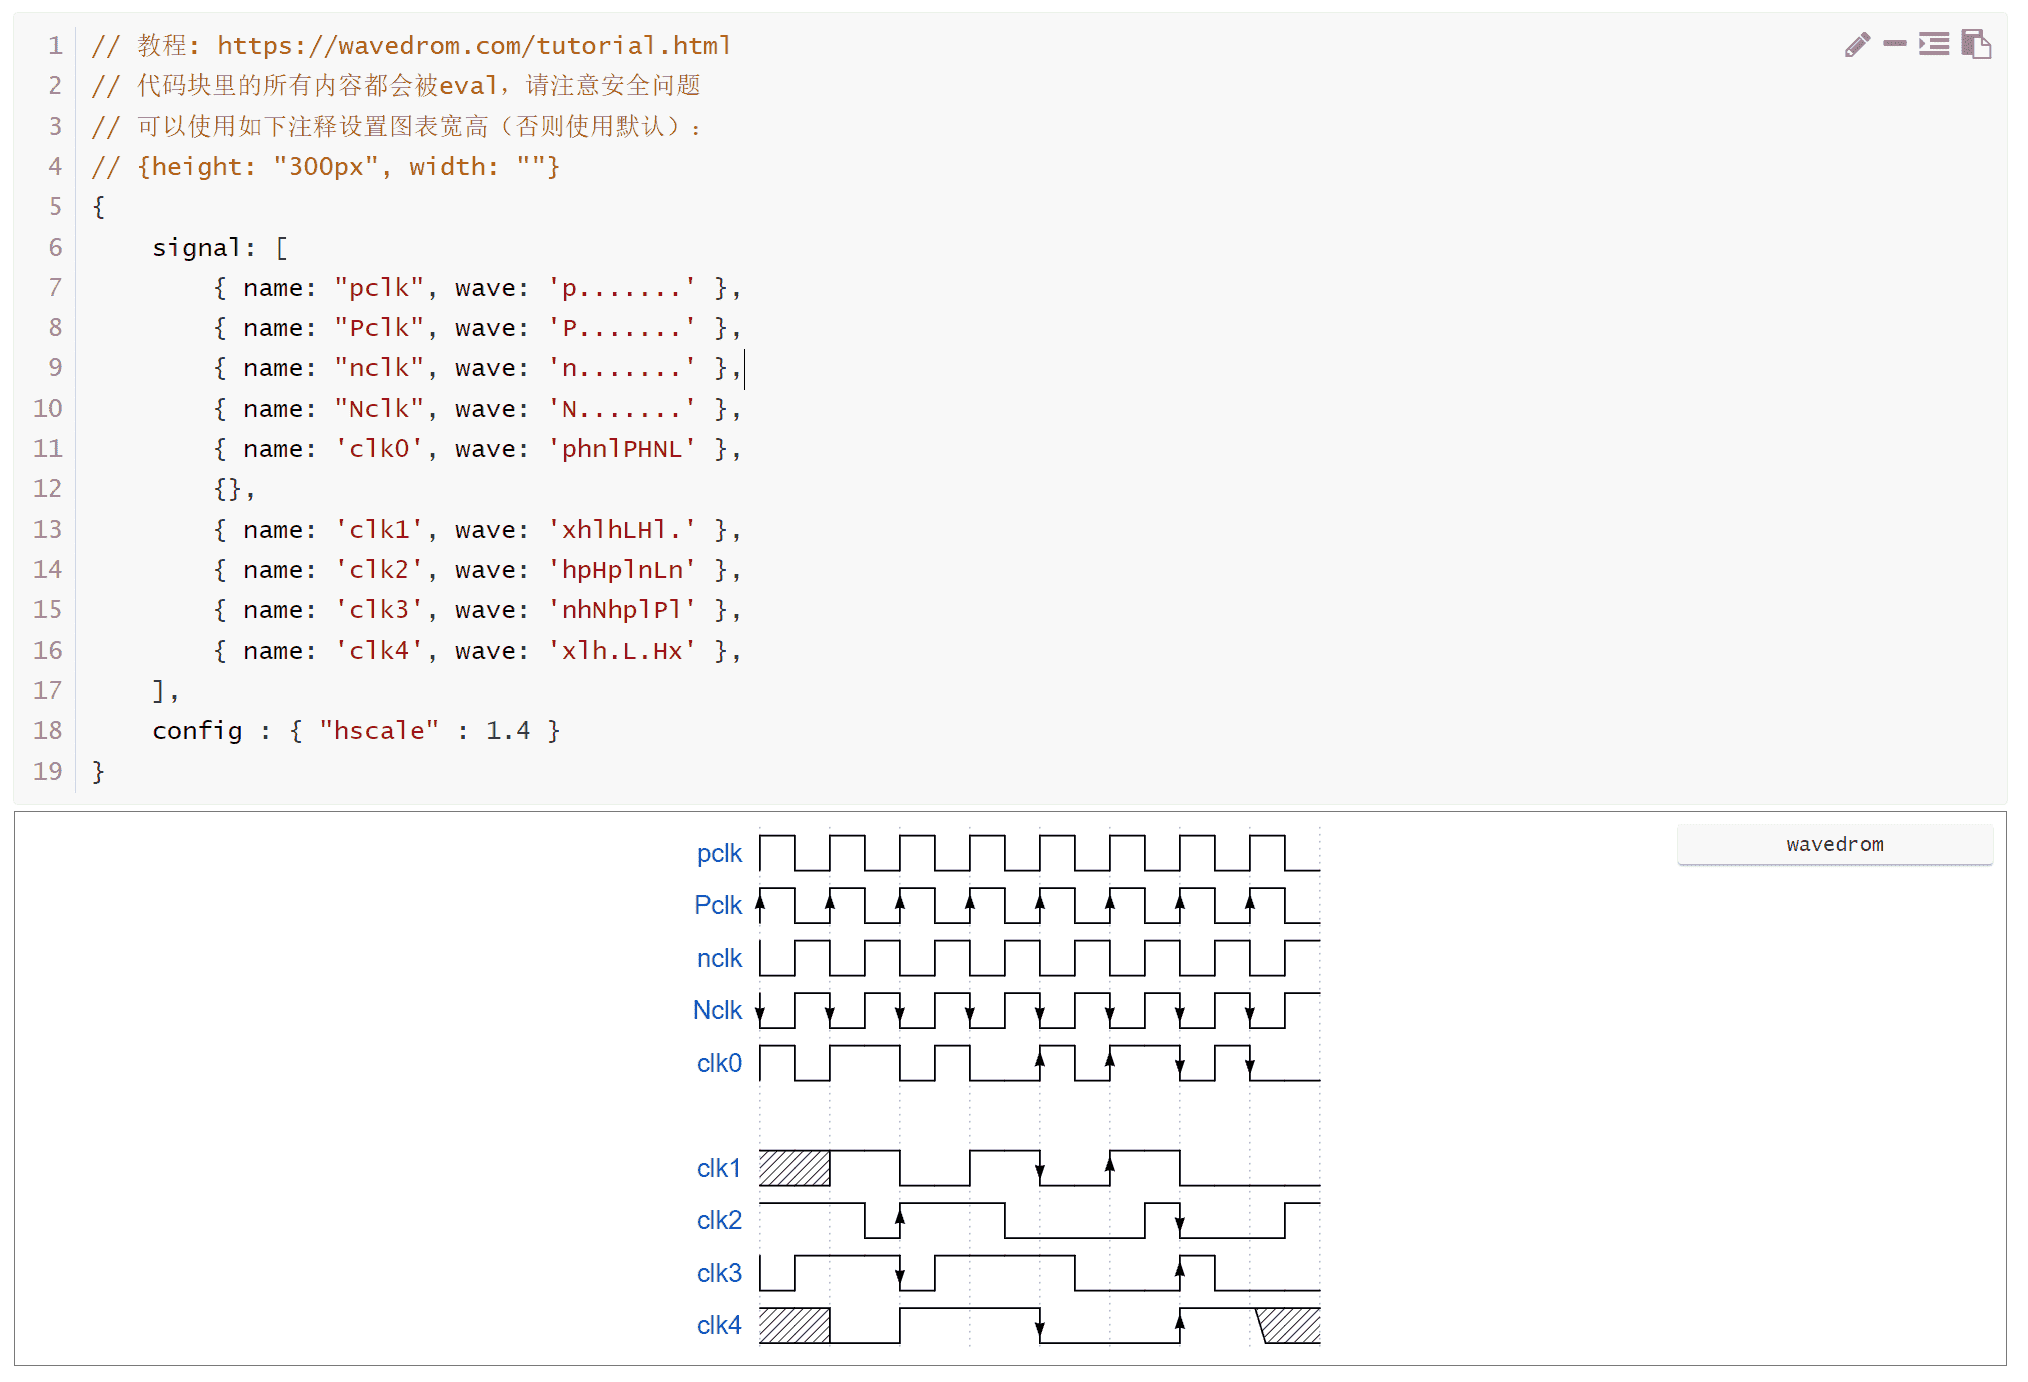Viewport: 2028px width, 1382px height.
Task: Click the pencil edit icon
Action: coord(1857,45)
